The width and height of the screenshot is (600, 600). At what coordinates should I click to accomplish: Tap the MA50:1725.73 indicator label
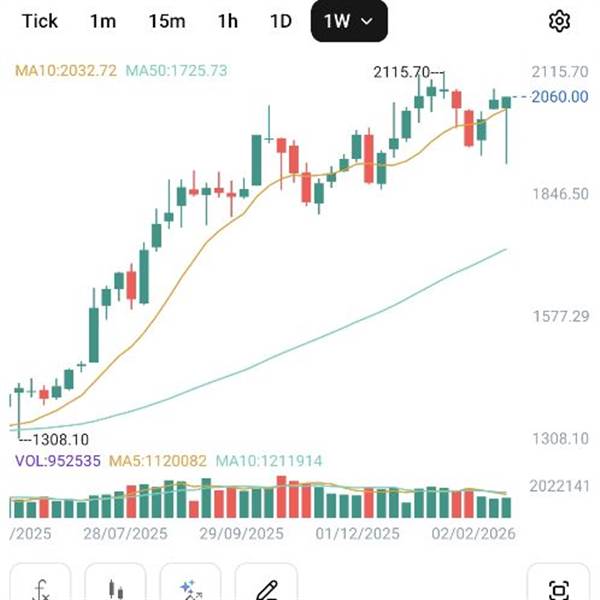pos(176,71)
